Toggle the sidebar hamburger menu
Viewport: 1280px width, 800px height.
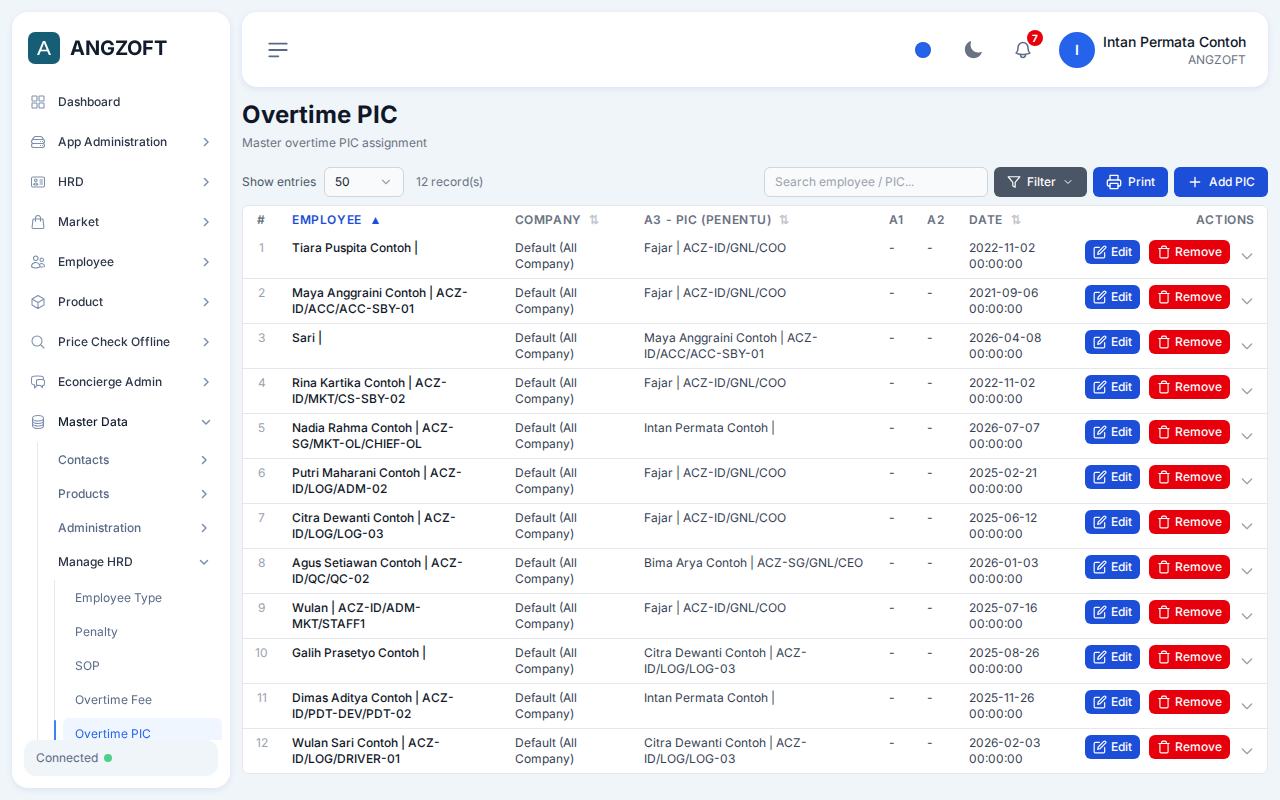coord(278,50)
